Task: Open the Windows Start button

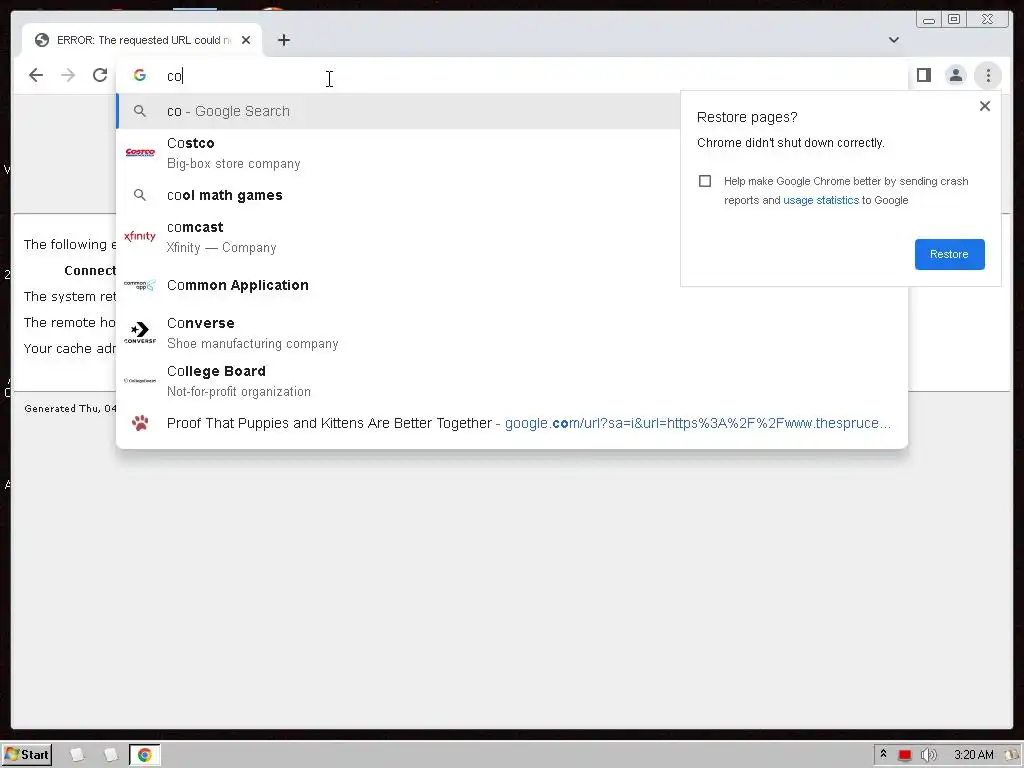Action: pos(27,755)
